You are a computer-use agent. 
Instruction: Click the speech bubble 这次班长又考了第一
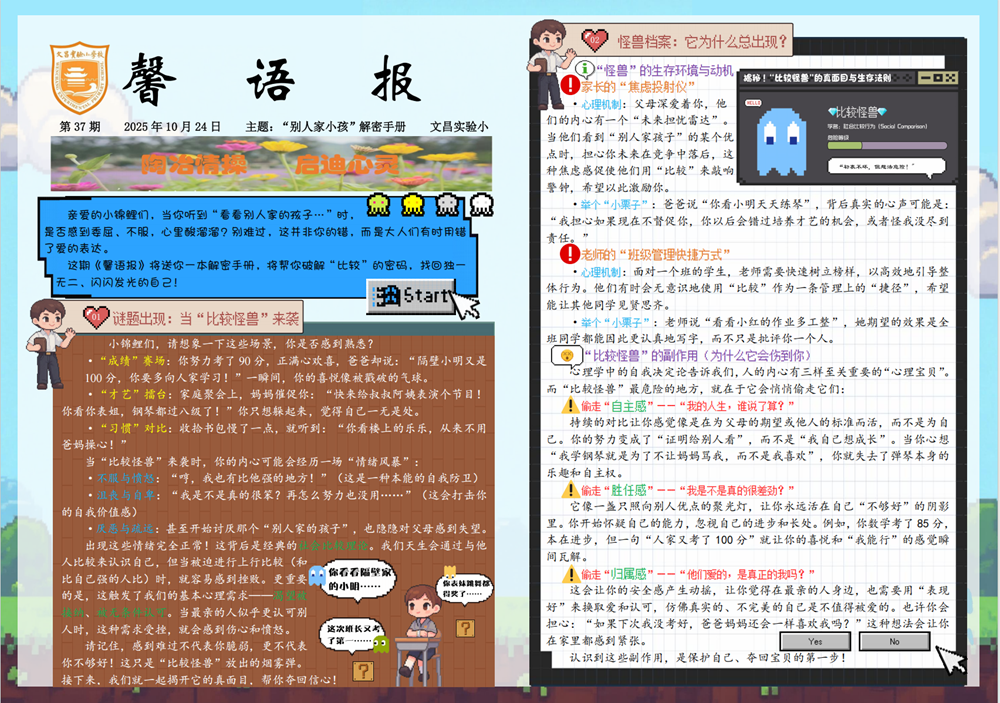(x=353, y=634)
